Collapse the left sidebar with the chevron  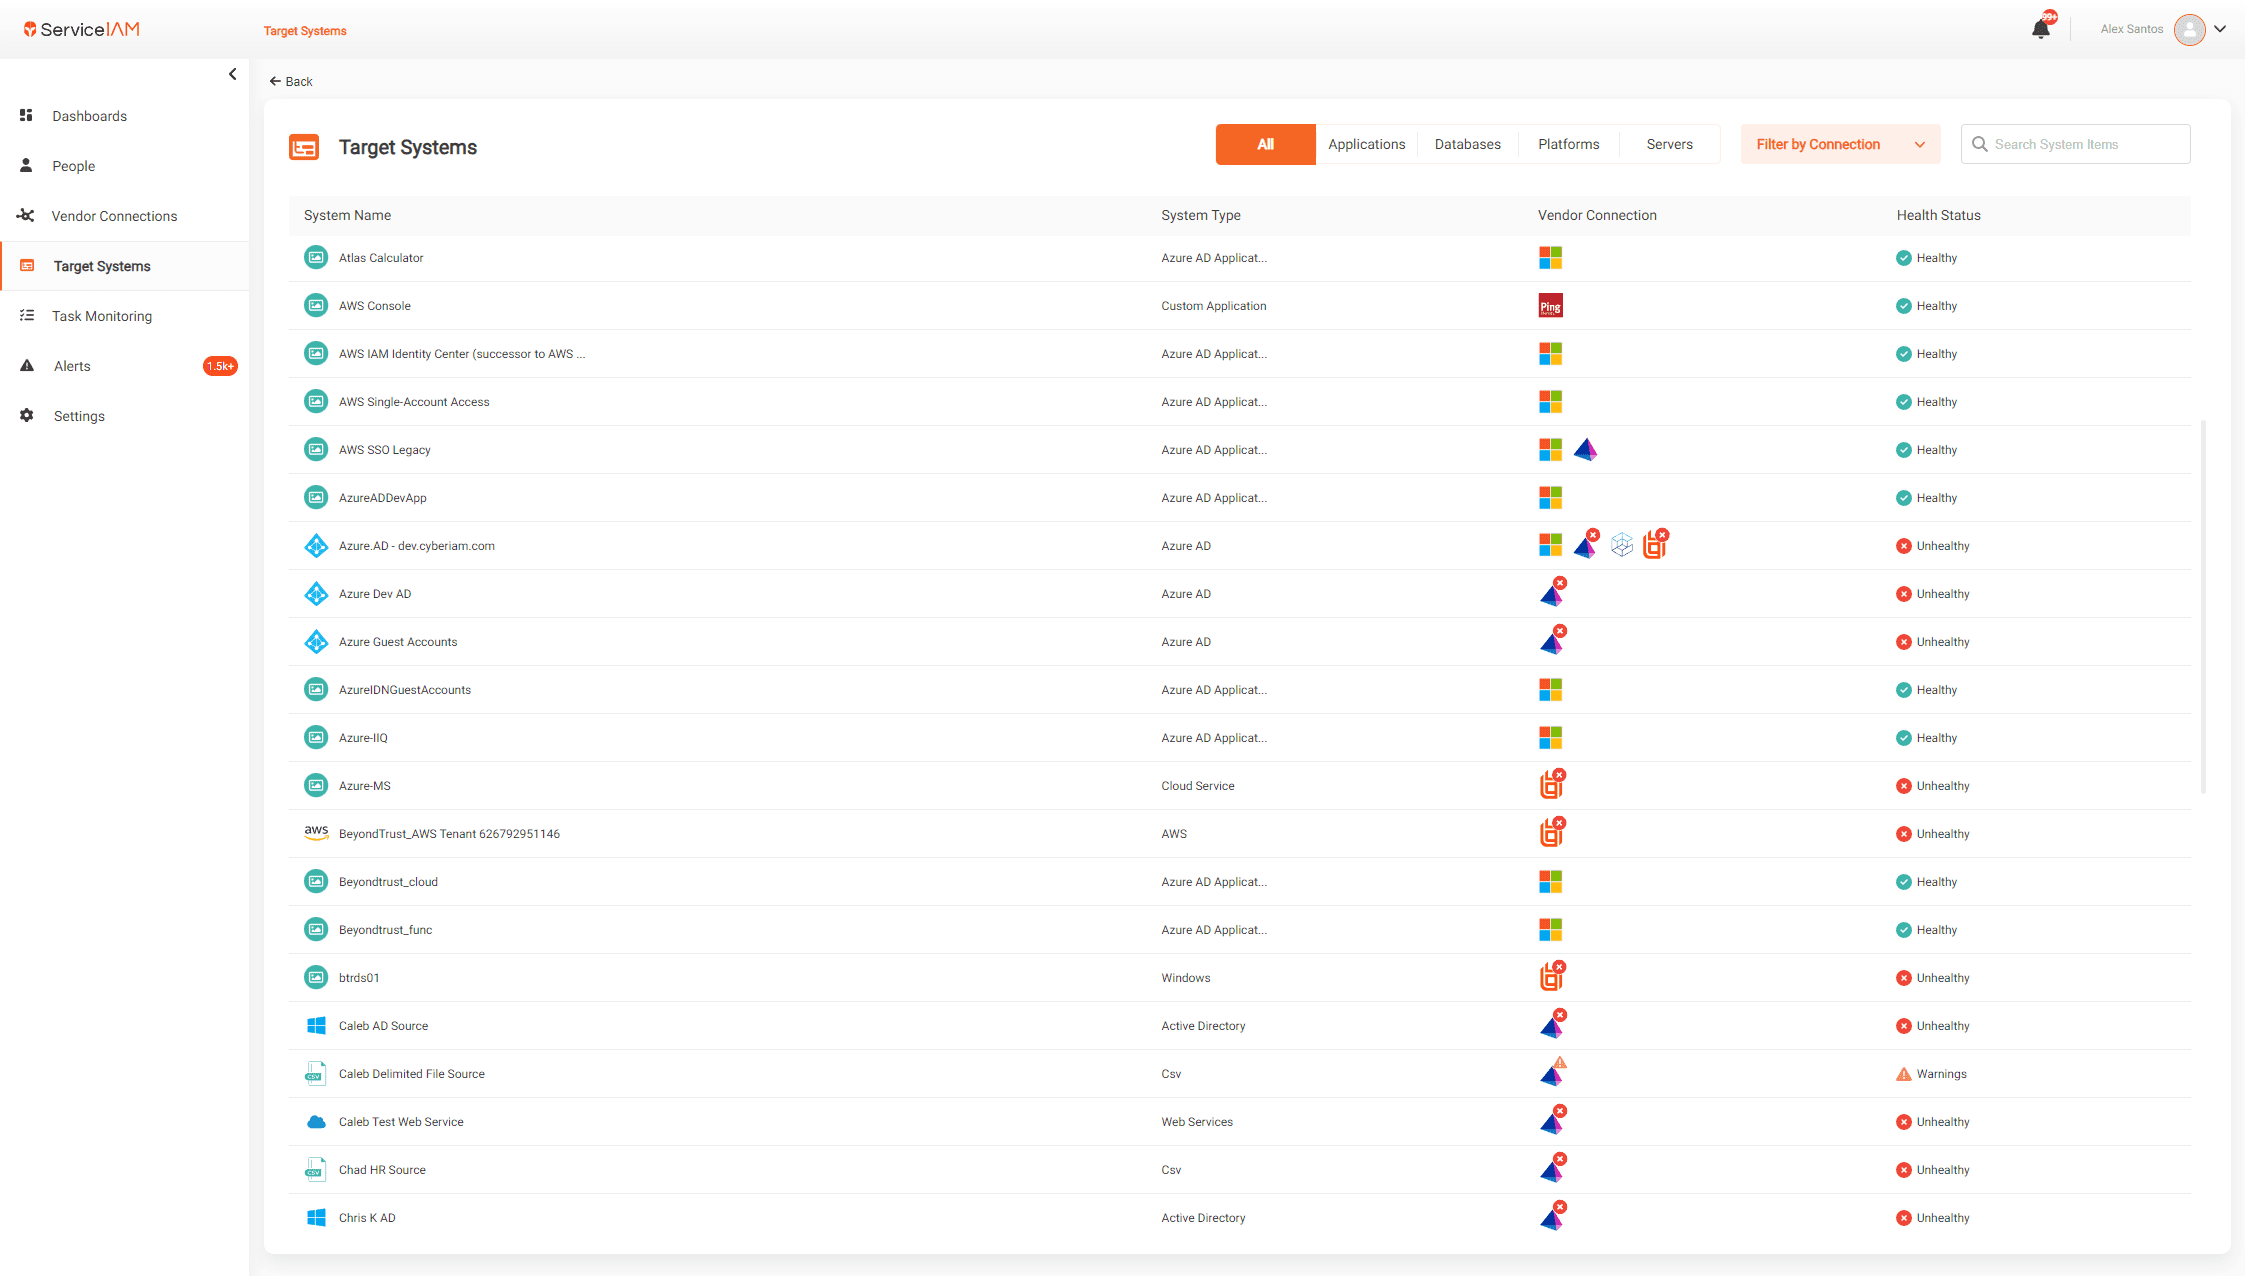232,74
